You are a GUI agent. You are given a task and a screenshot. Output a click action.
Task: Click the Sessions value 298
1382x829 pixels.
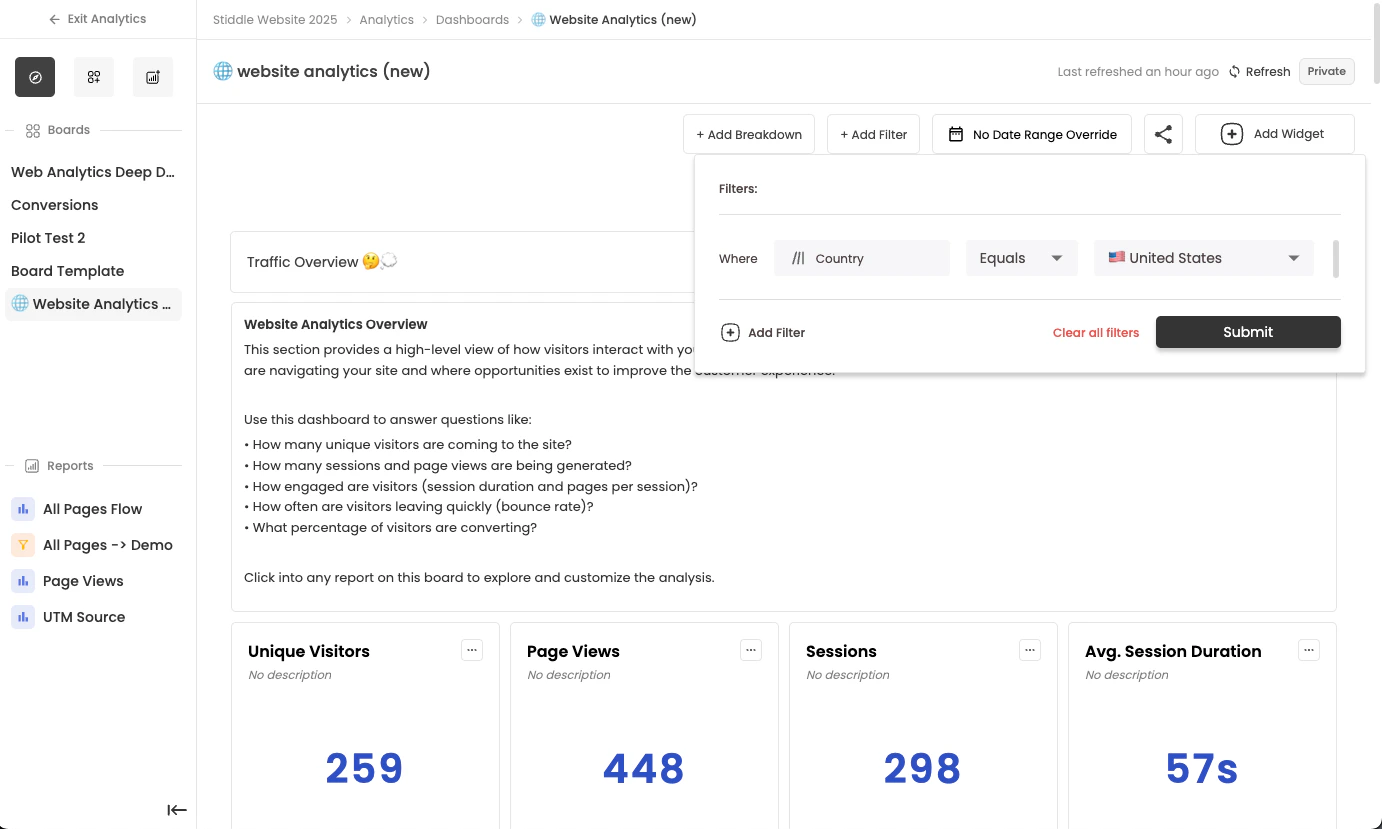tap(922, 768)
